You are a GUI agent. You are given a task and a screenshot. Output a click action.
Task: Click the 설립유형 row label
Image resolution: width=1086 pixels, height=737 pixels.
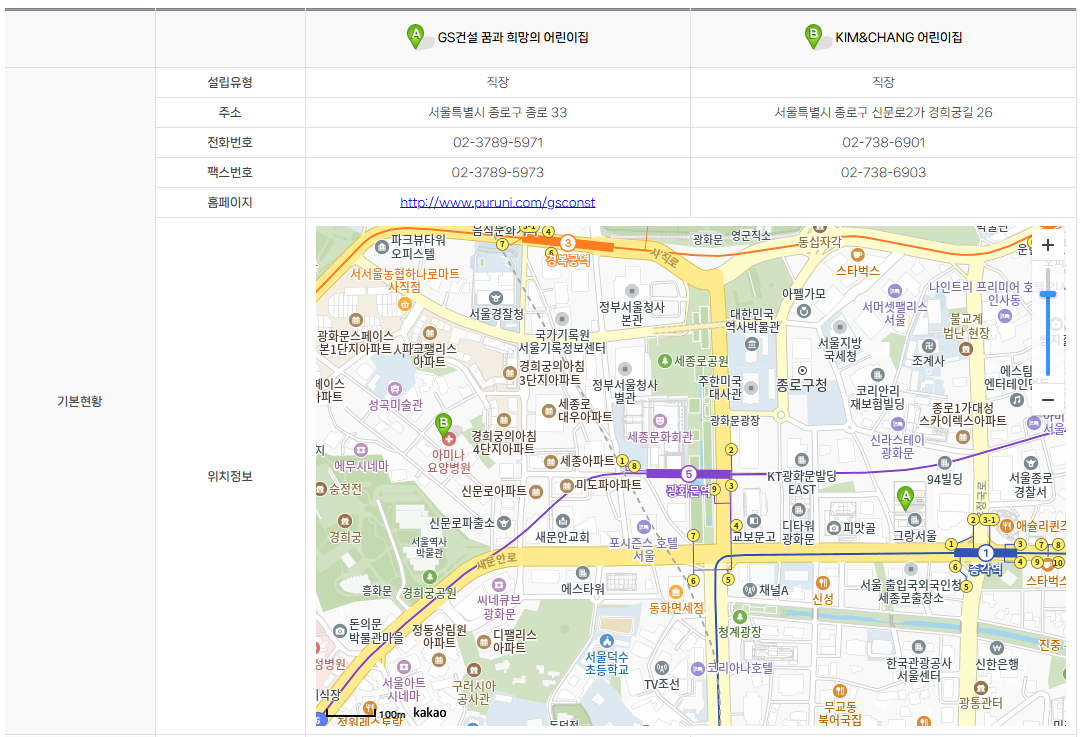coord(230,82)
